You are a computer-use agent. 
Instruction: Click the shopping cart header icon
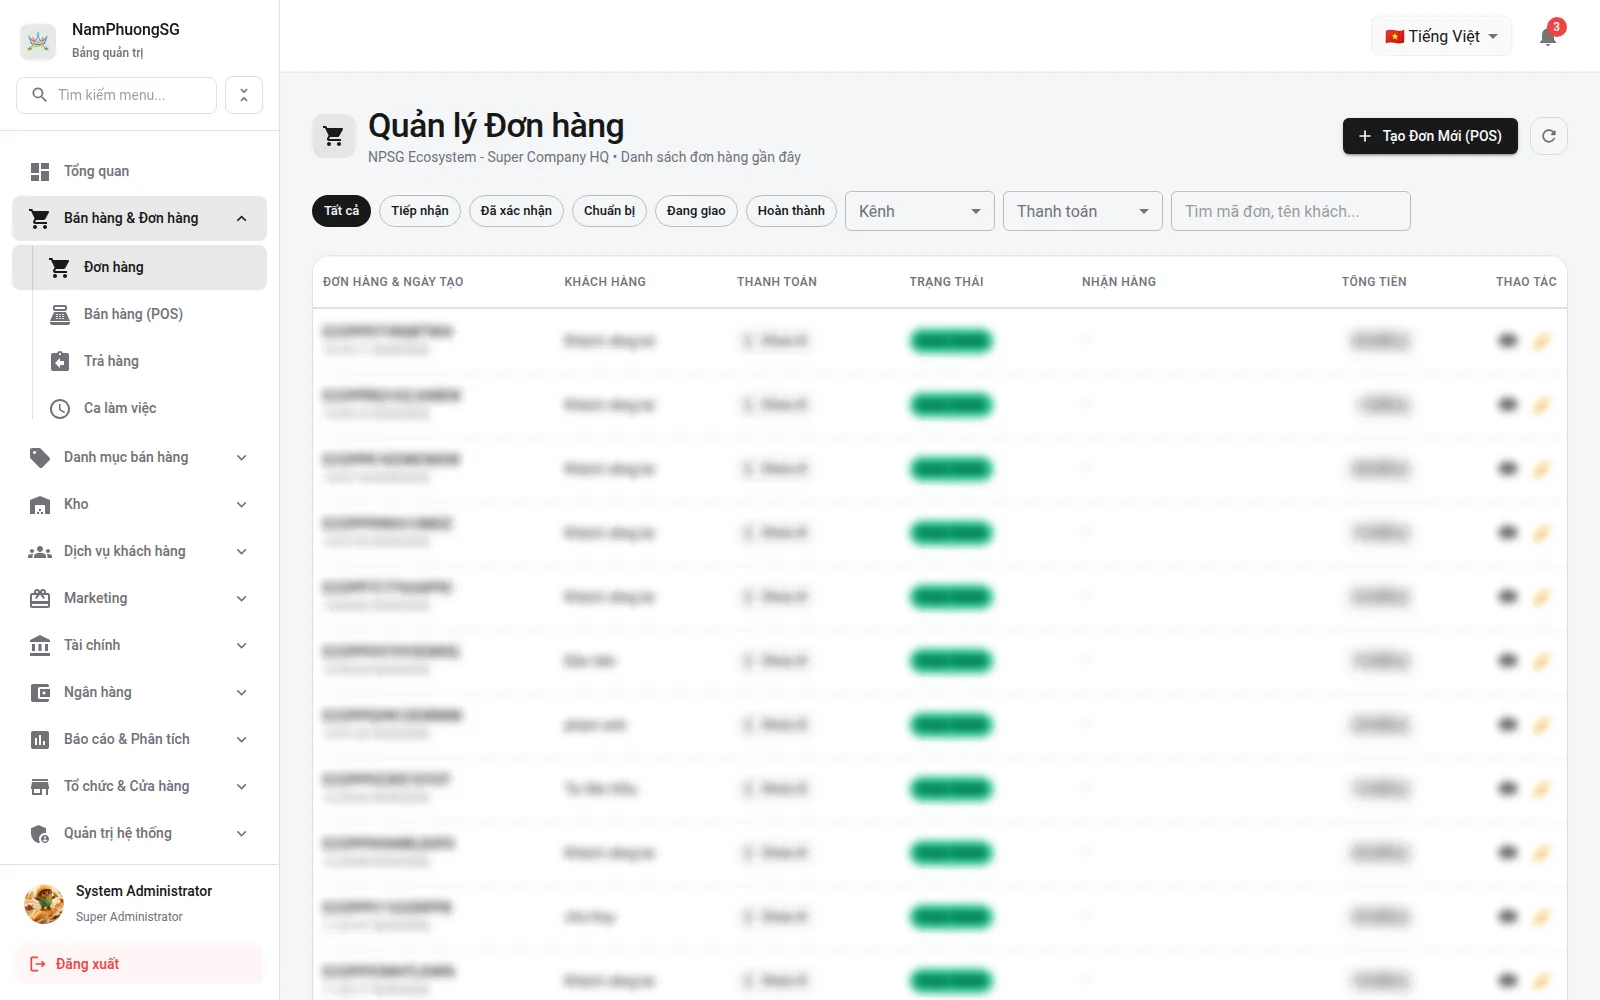334,136
